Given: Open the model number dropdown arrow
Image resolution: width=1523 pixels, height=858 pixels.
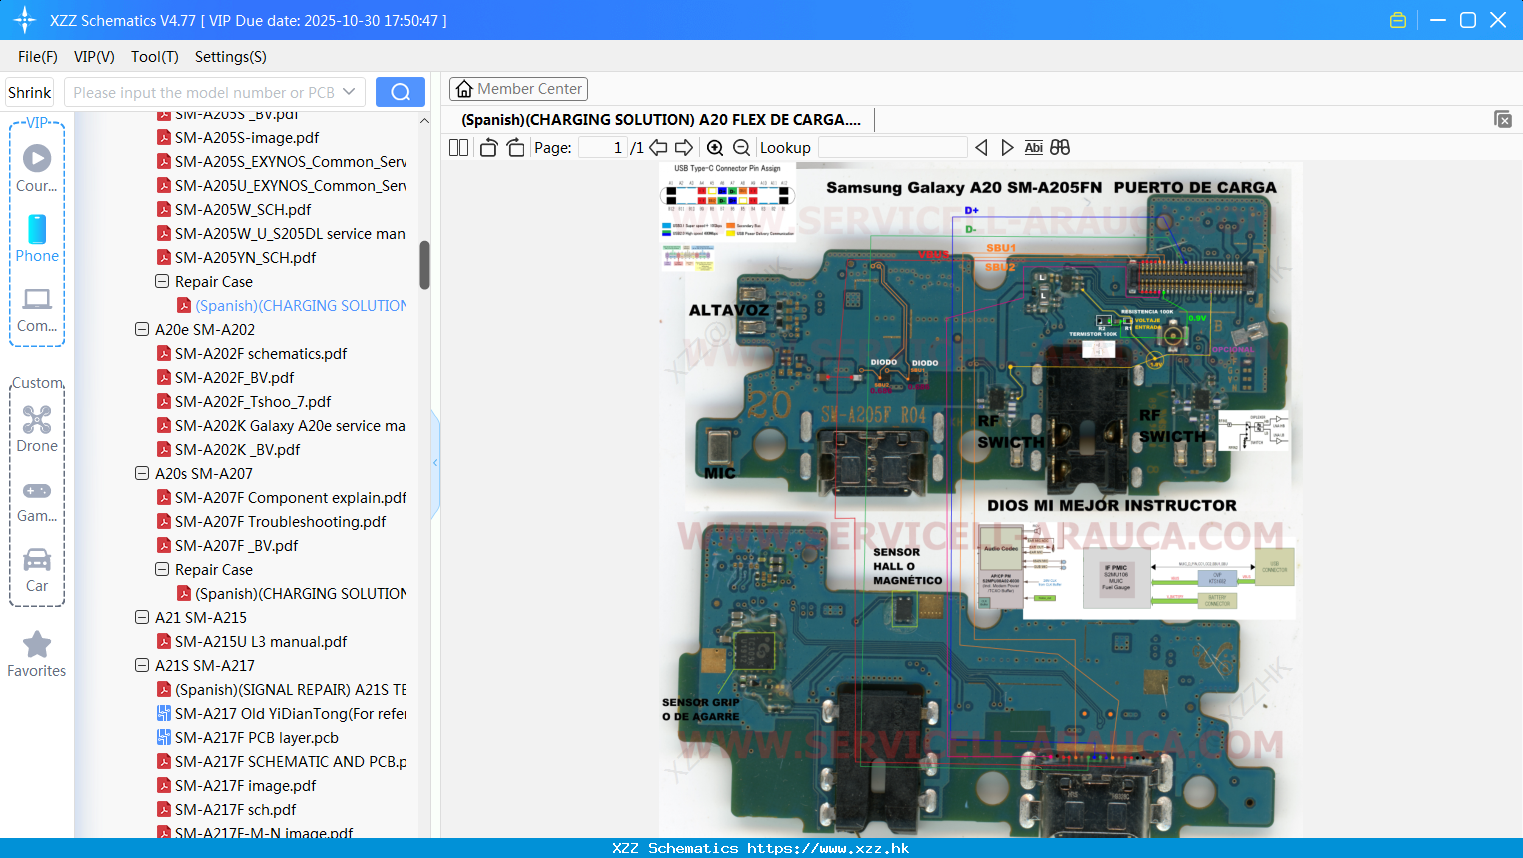Looking at the screenshot, I should [x=349, y=92].
